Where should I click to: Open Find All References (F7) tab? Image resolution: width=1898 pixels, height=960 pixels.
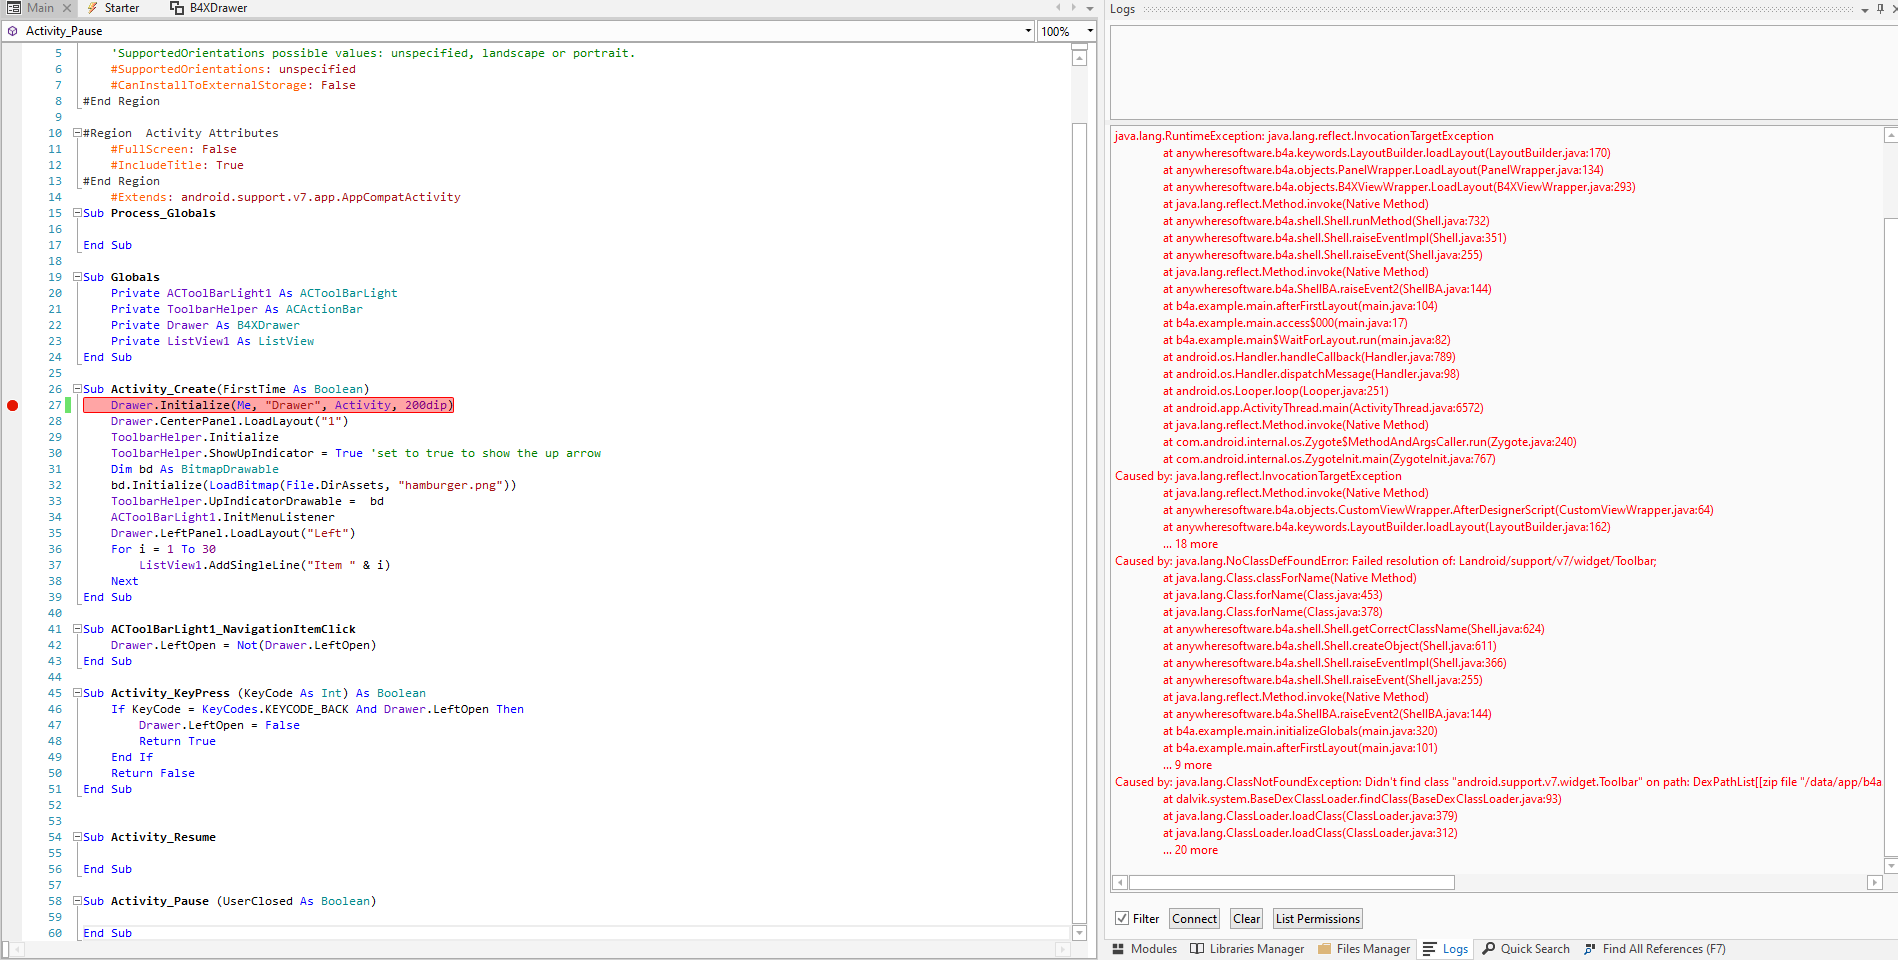coord(1655,949)
